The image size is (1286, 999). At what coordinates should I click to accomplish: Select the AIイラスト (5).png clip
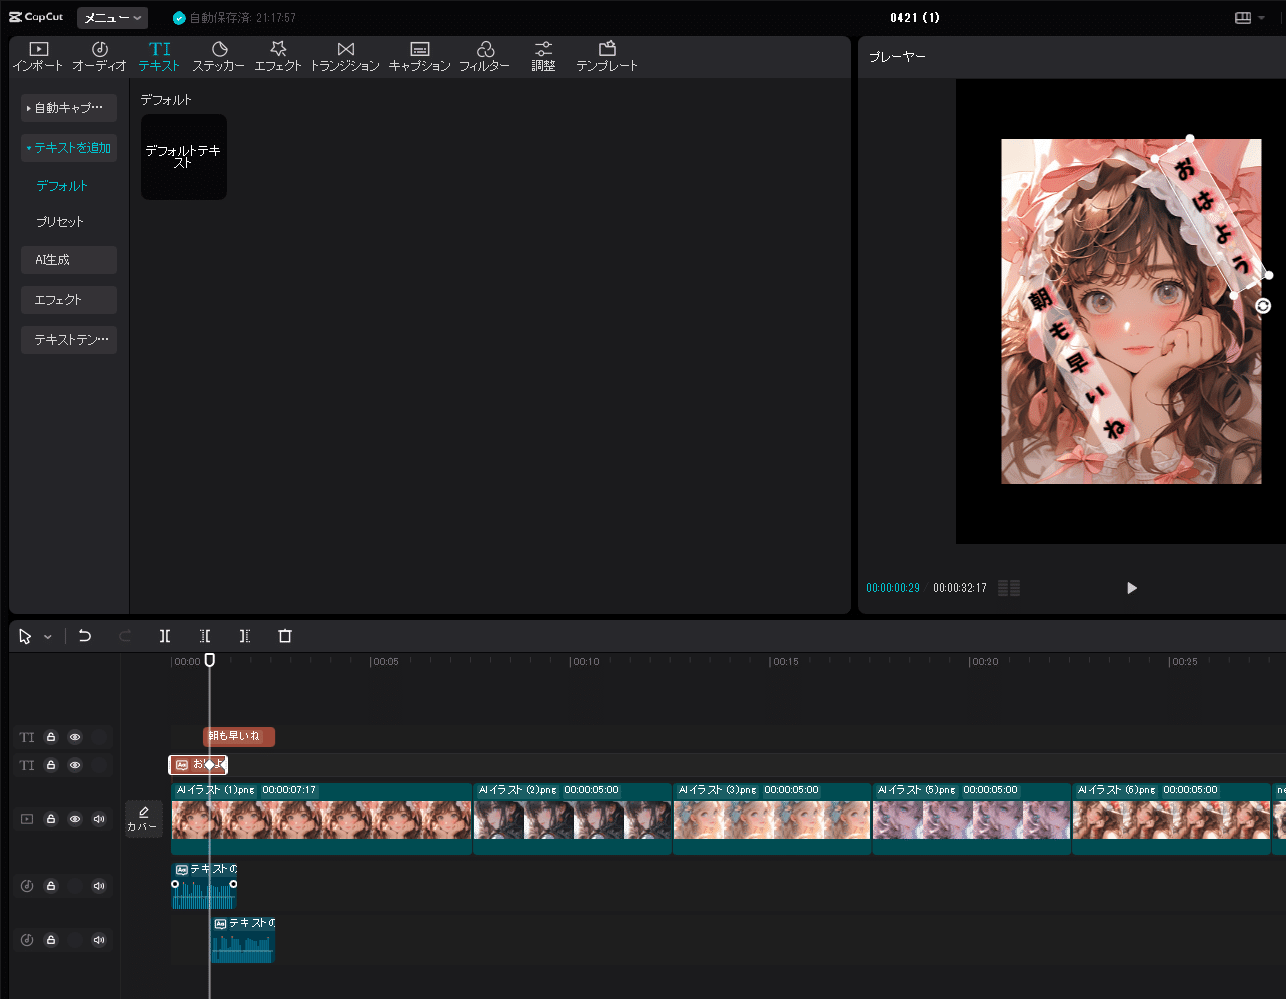(x=972, y=819)
